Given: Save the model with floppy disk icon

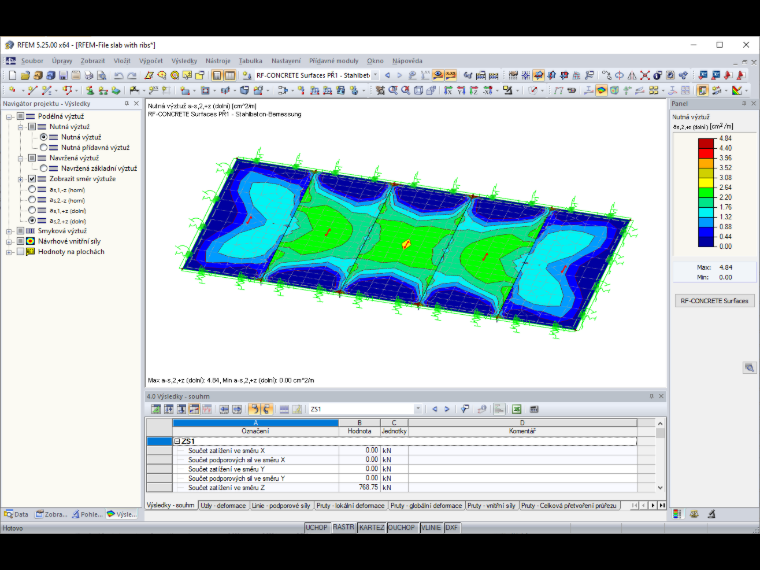Looking at the screenshot, I should coord(63,75).
